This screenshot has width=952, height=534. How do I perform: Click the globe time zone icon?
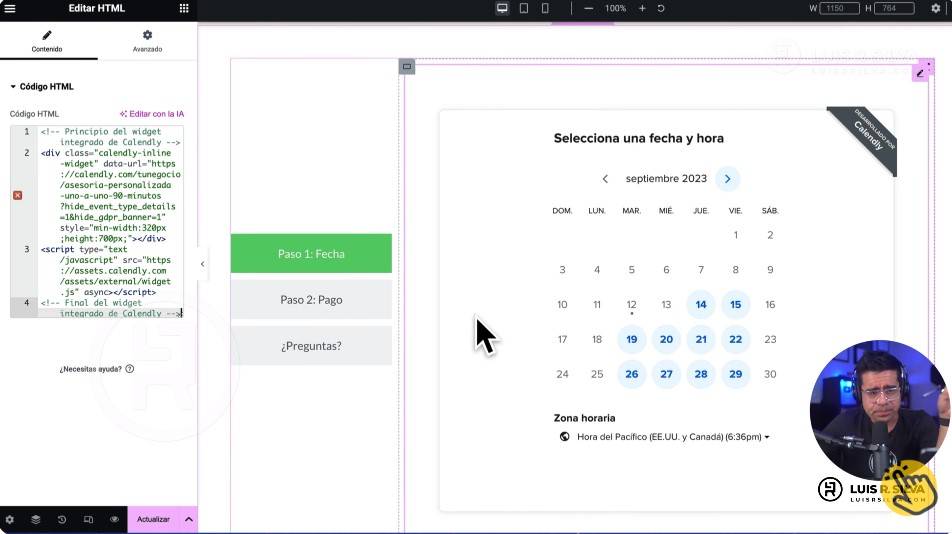pos(565,436)
